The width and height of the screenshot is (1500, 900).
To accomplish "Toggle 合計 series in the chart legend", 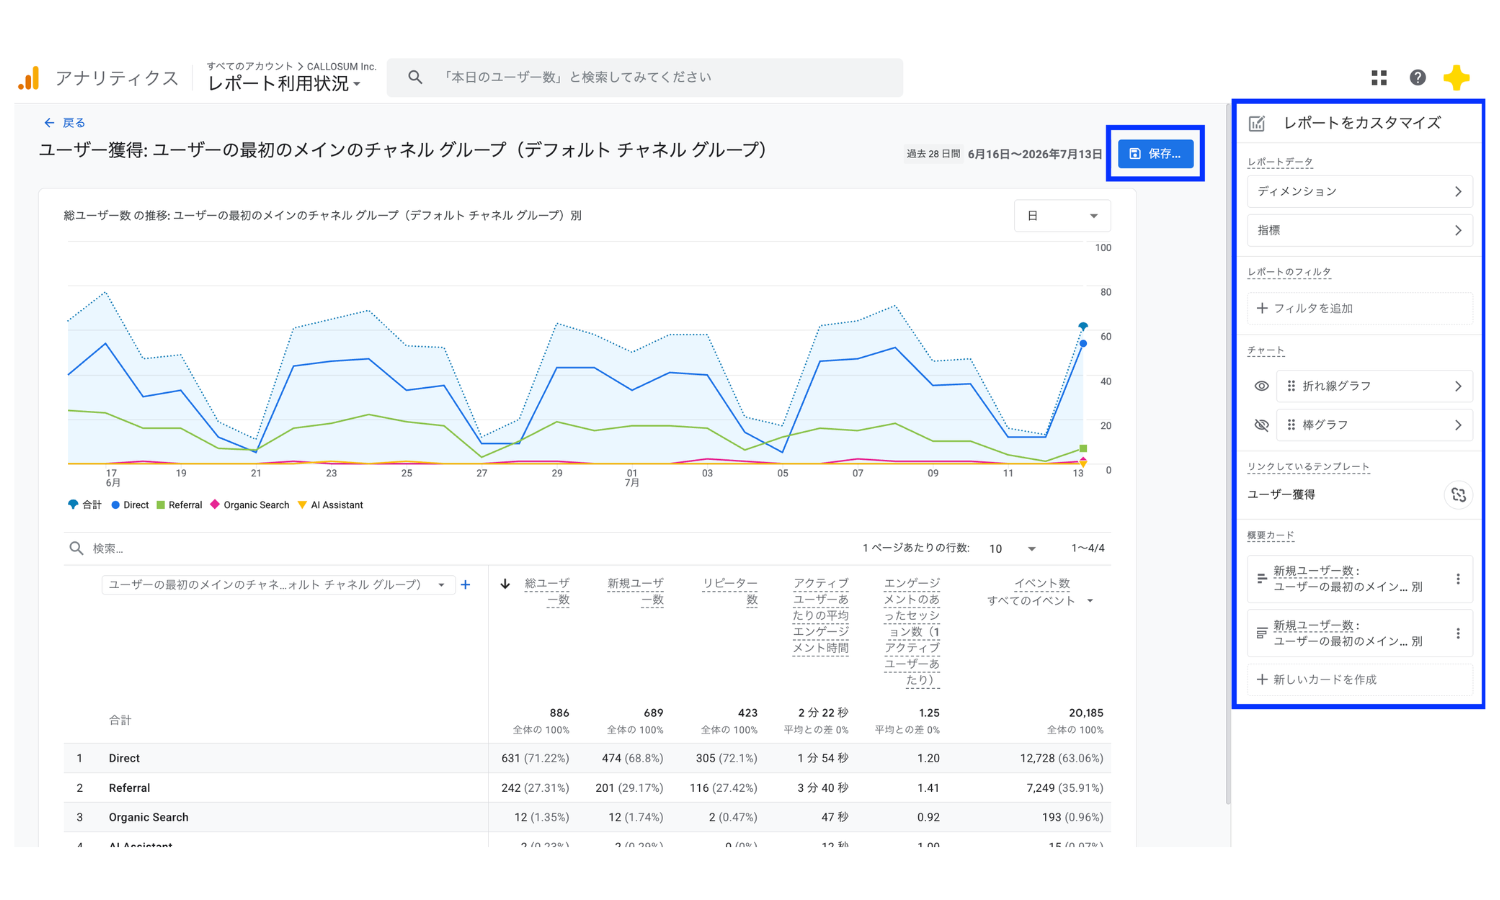I will pyautogui.click(x=85, y=505).
